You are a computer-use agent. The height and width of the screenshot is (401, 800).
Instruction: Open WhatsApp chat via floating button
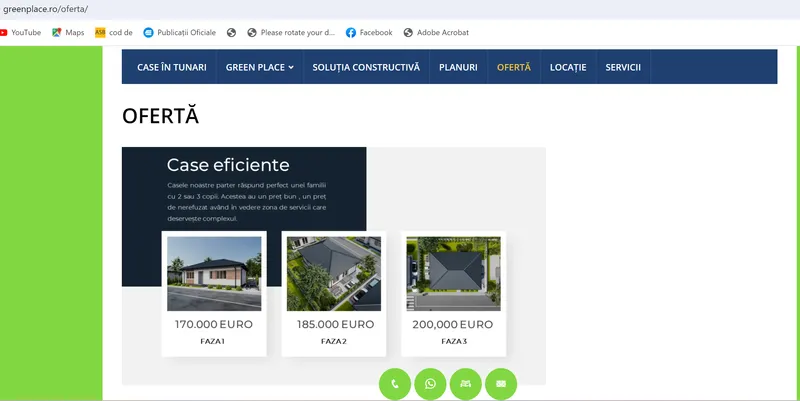click(x=430, y=384)
